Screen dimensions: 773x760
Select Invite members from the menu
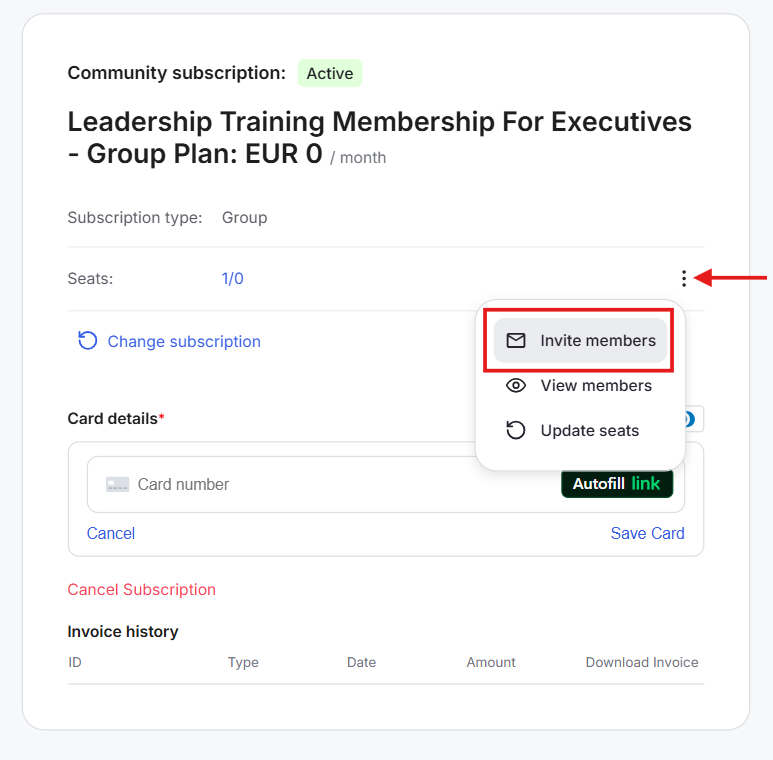(x=597, y=341)
